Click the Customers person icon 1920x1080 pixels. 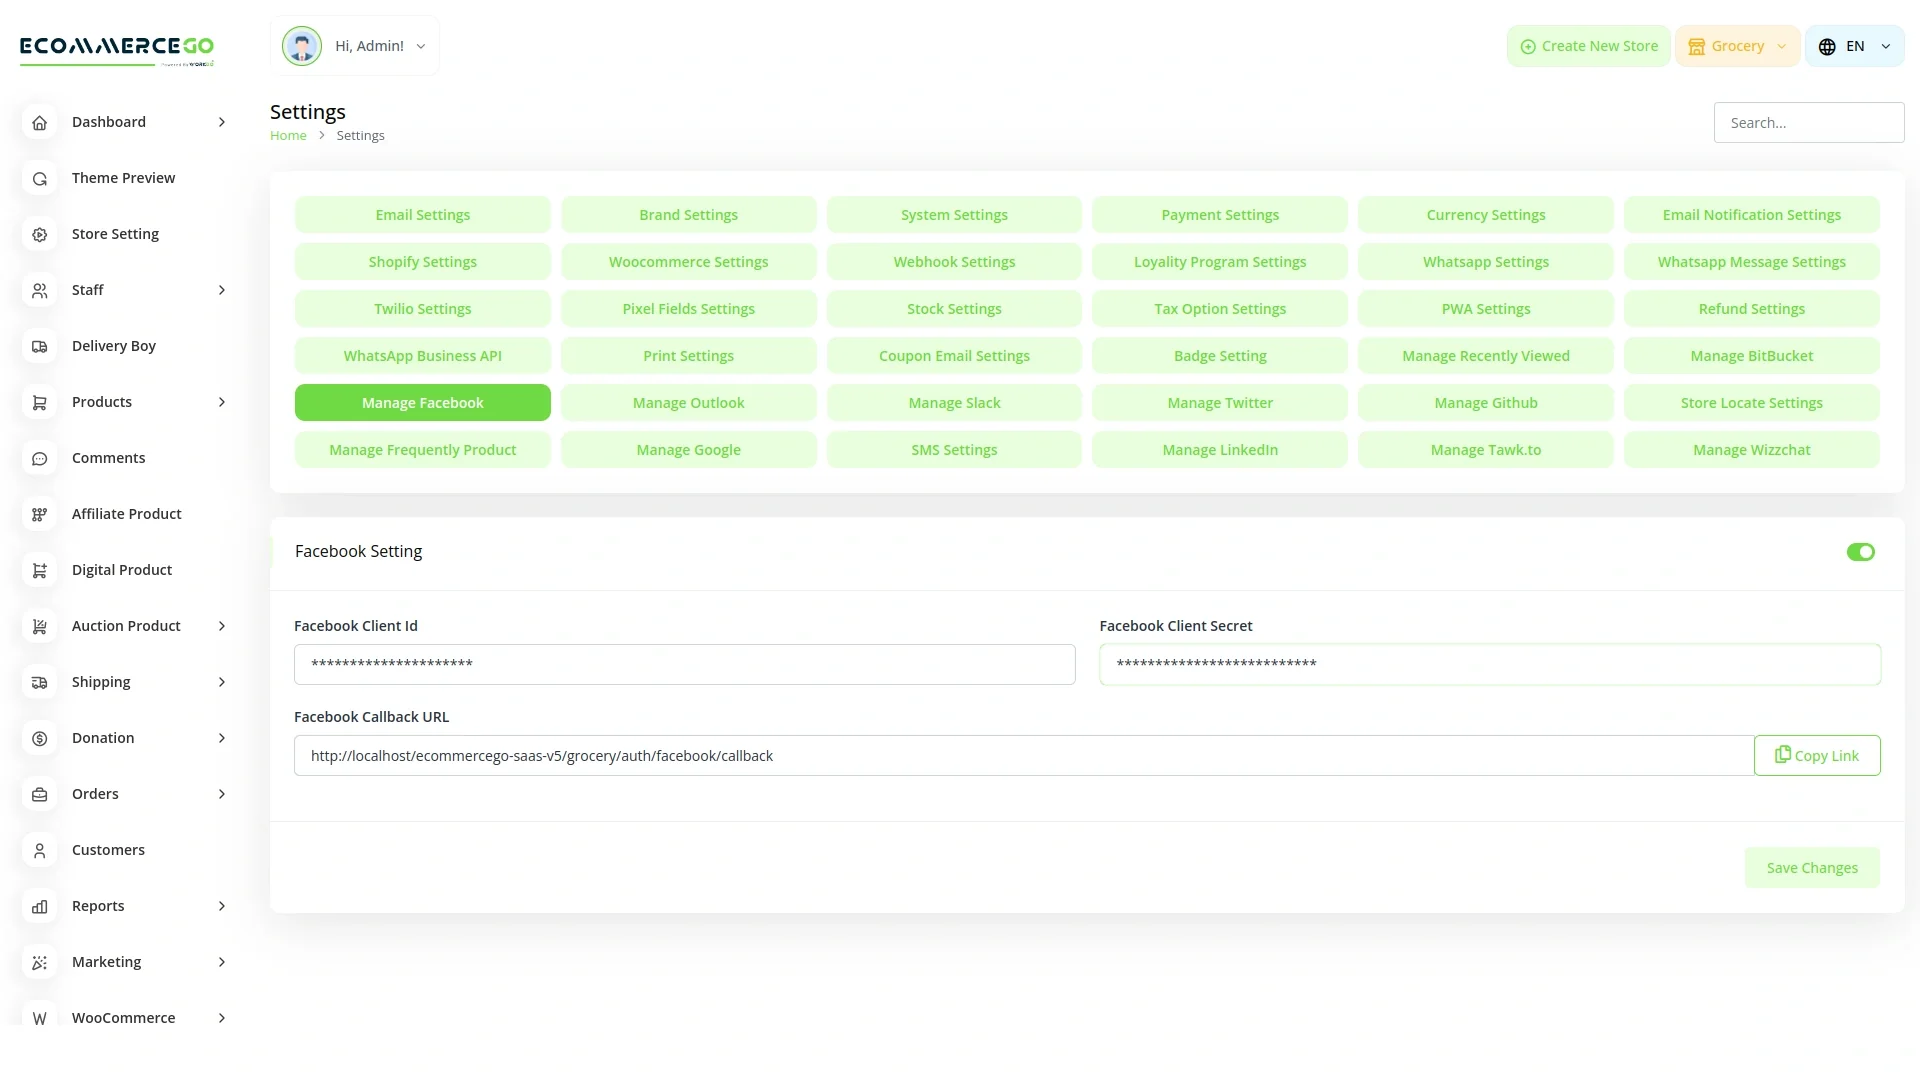pos(40,850)
